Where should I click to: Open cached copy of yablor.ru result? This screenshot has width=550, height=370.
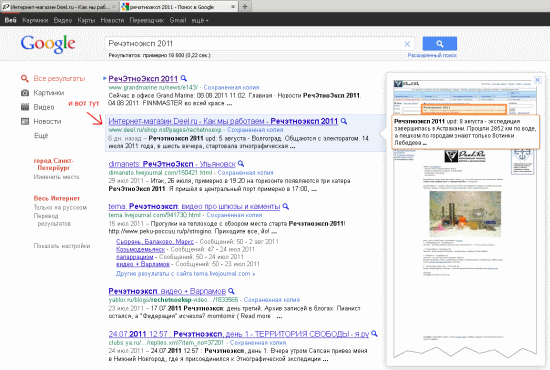[271, 300]
